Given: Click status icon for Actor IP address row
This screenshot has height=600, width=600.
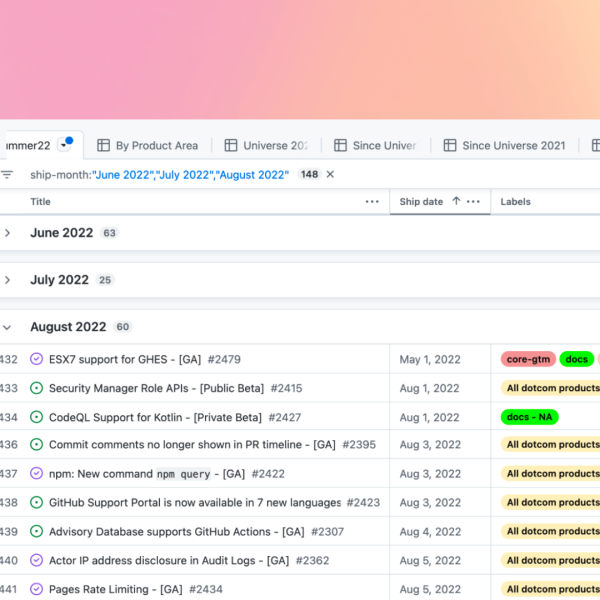Looking at the screenshot, I should tap(36, 560).
